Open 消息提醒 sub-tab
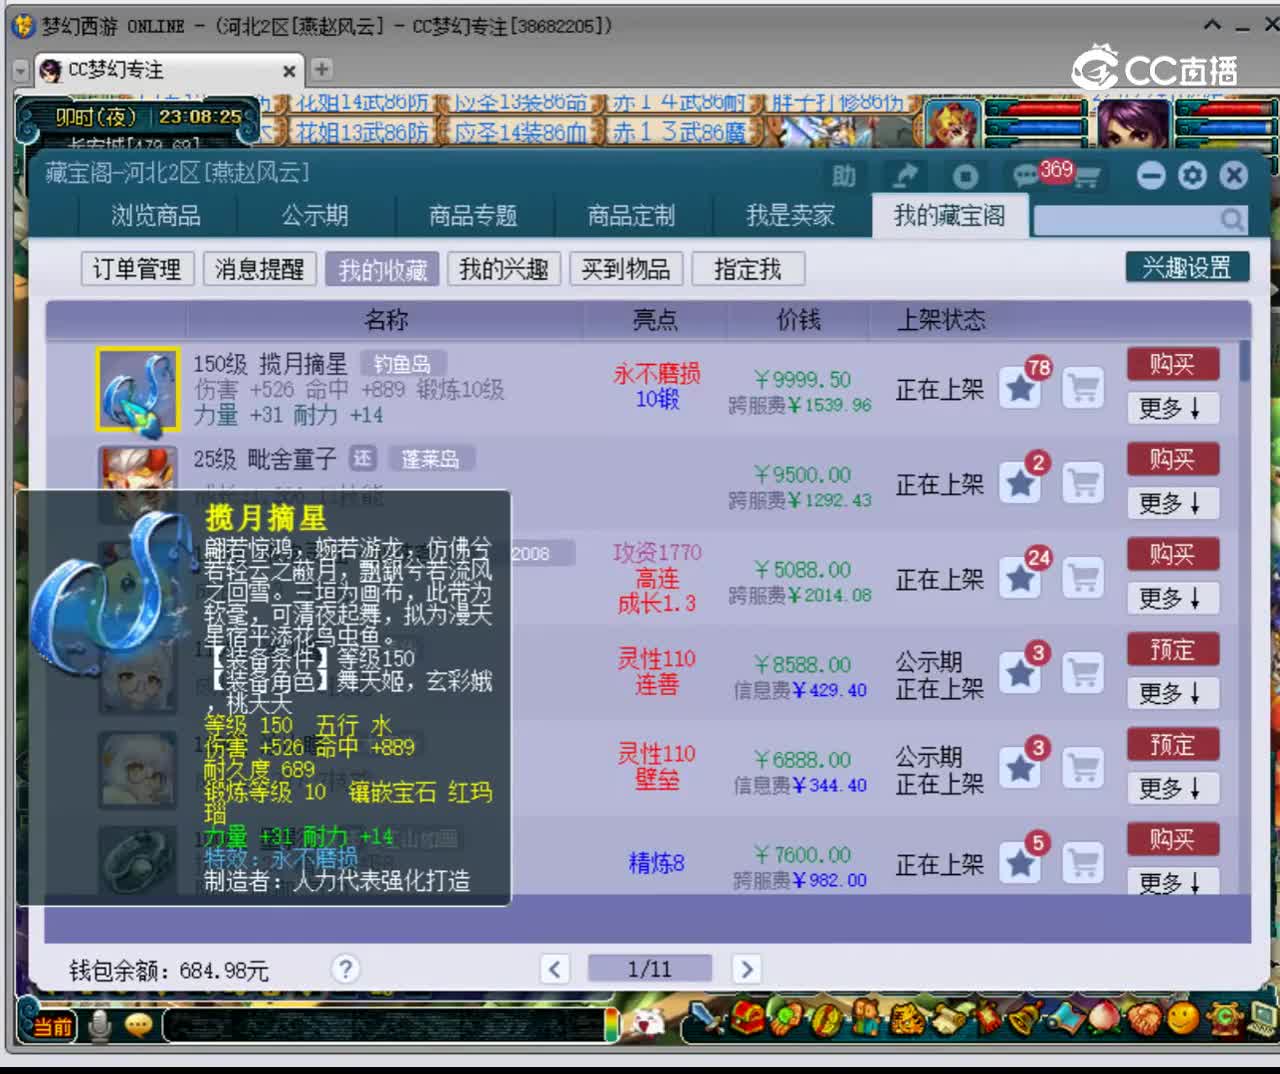Image resolution: width=1280 pixels, height=1074 pixels. click(x=260, y=269)
